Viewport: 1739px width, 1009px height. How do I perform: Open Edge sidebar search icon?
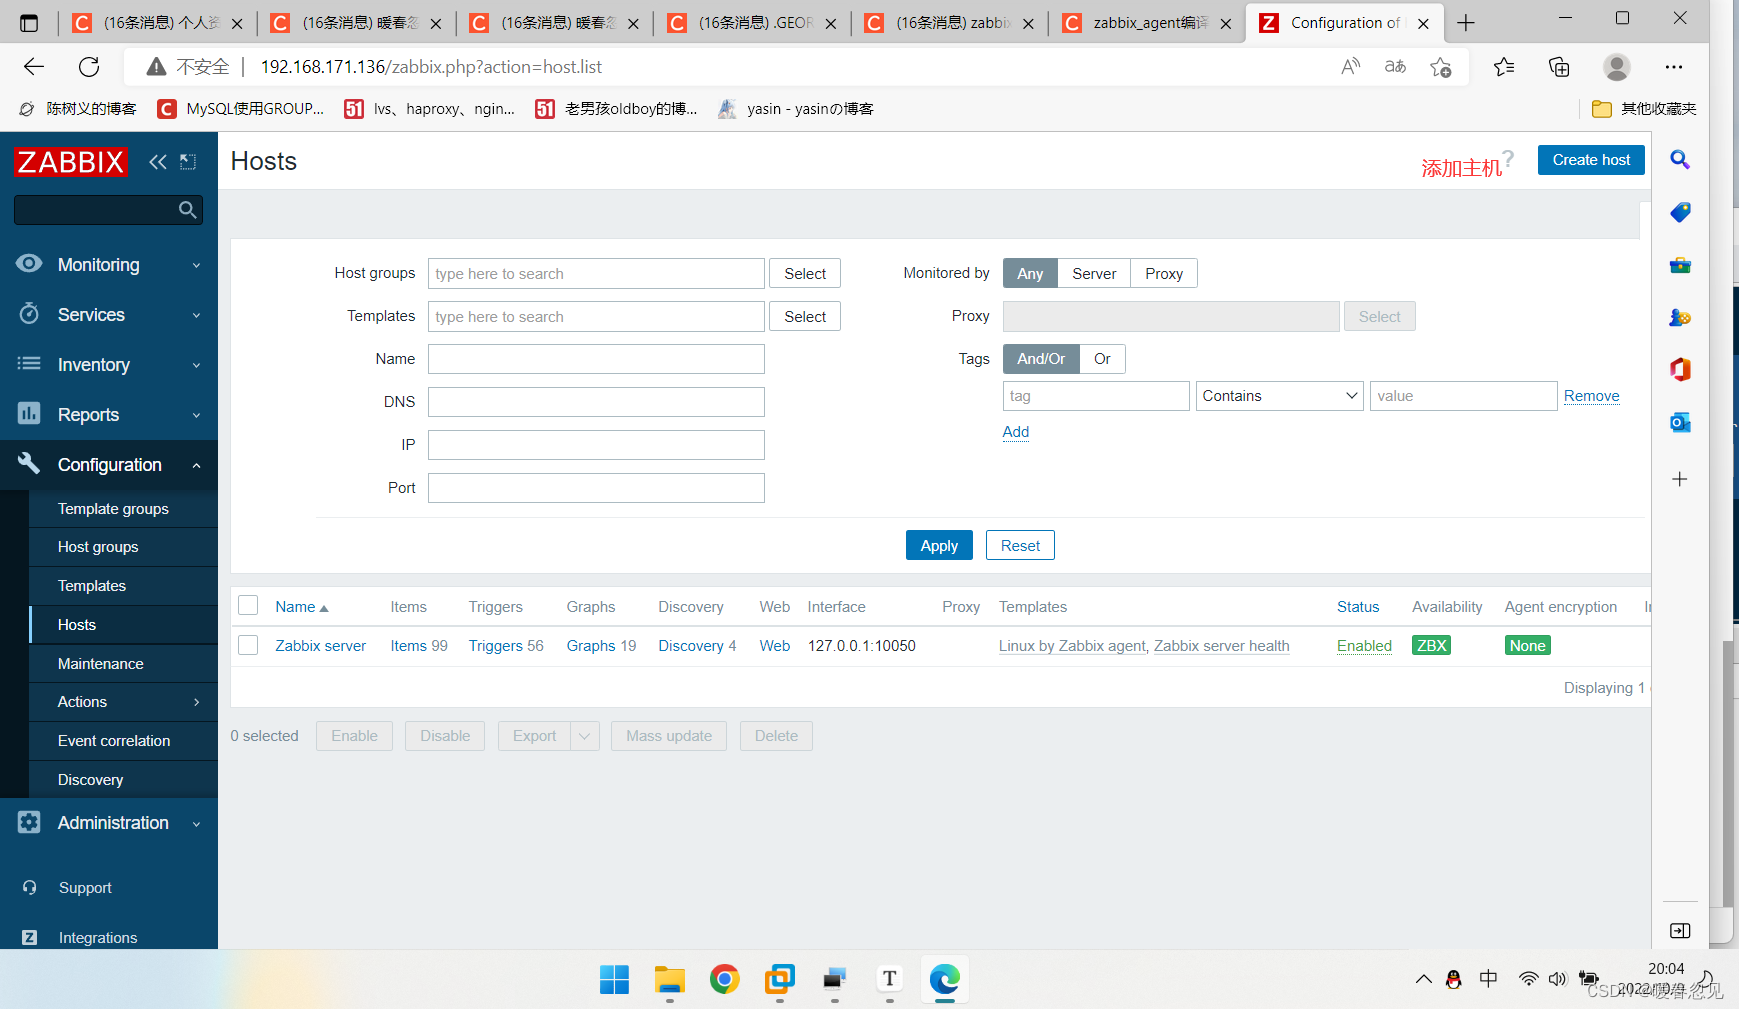1680,160
